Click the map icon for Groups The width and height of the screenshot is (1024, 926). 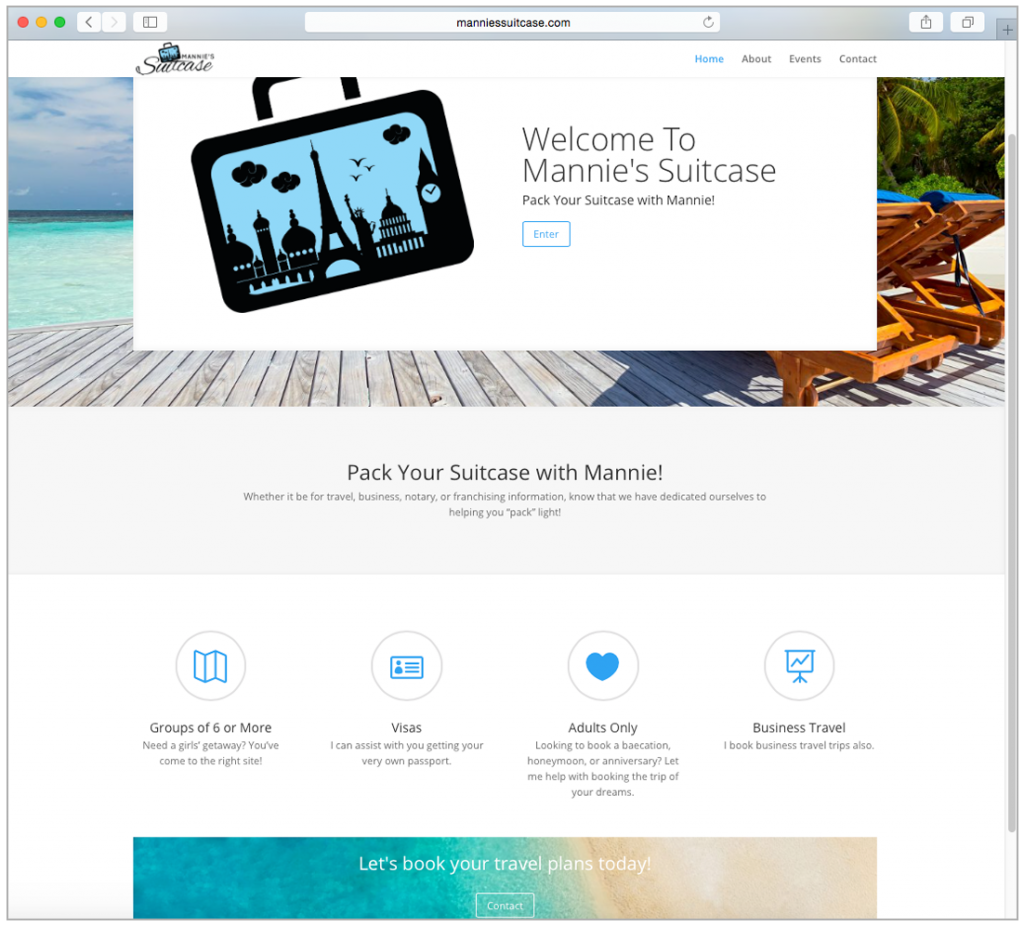(210, 666)
